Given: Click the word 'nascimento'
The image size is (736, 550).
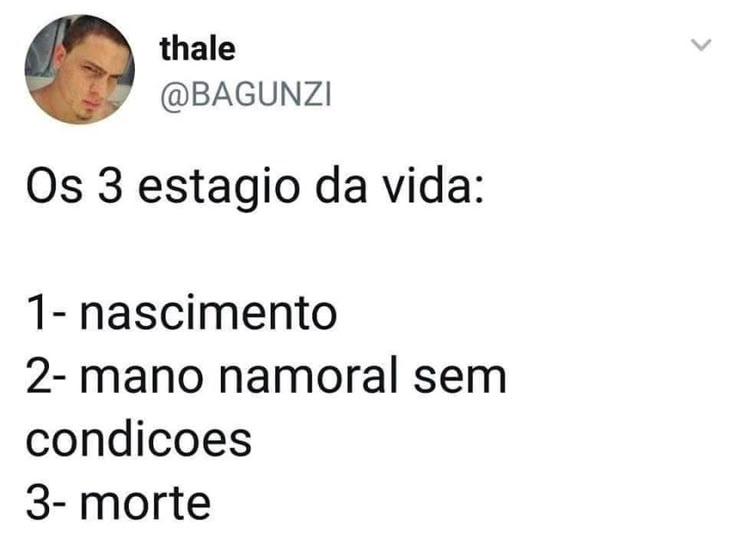Looking at the screenshot, I should (x=208, y=313).
